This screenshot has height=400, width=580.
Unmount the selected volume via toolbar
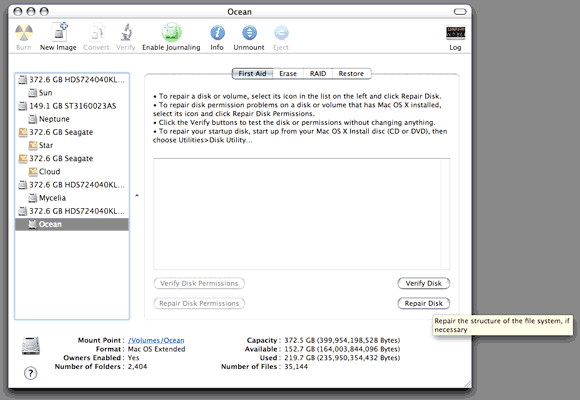pyautogui.click(x=249, y=33)
